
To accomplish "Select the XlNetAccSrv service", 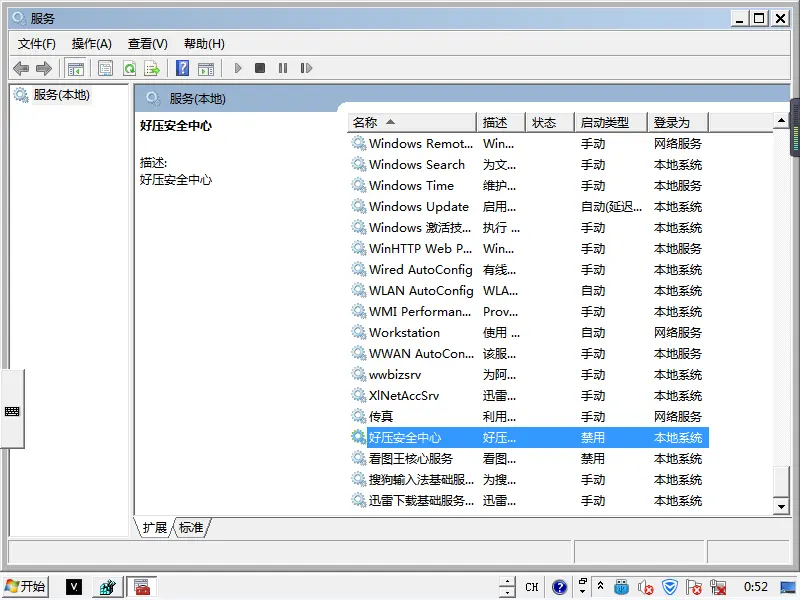I will pos(528,396).
